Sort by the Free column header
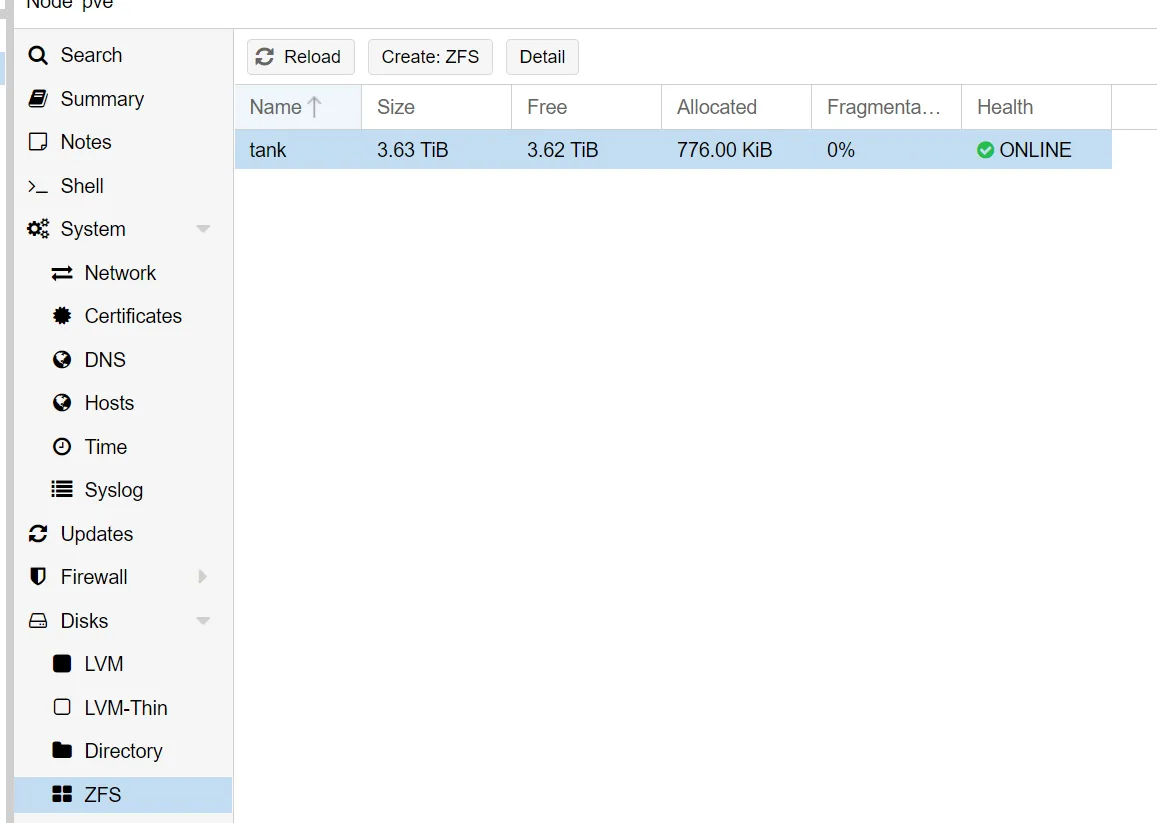This screenshot has height=823, width=1157. (587, 107)
